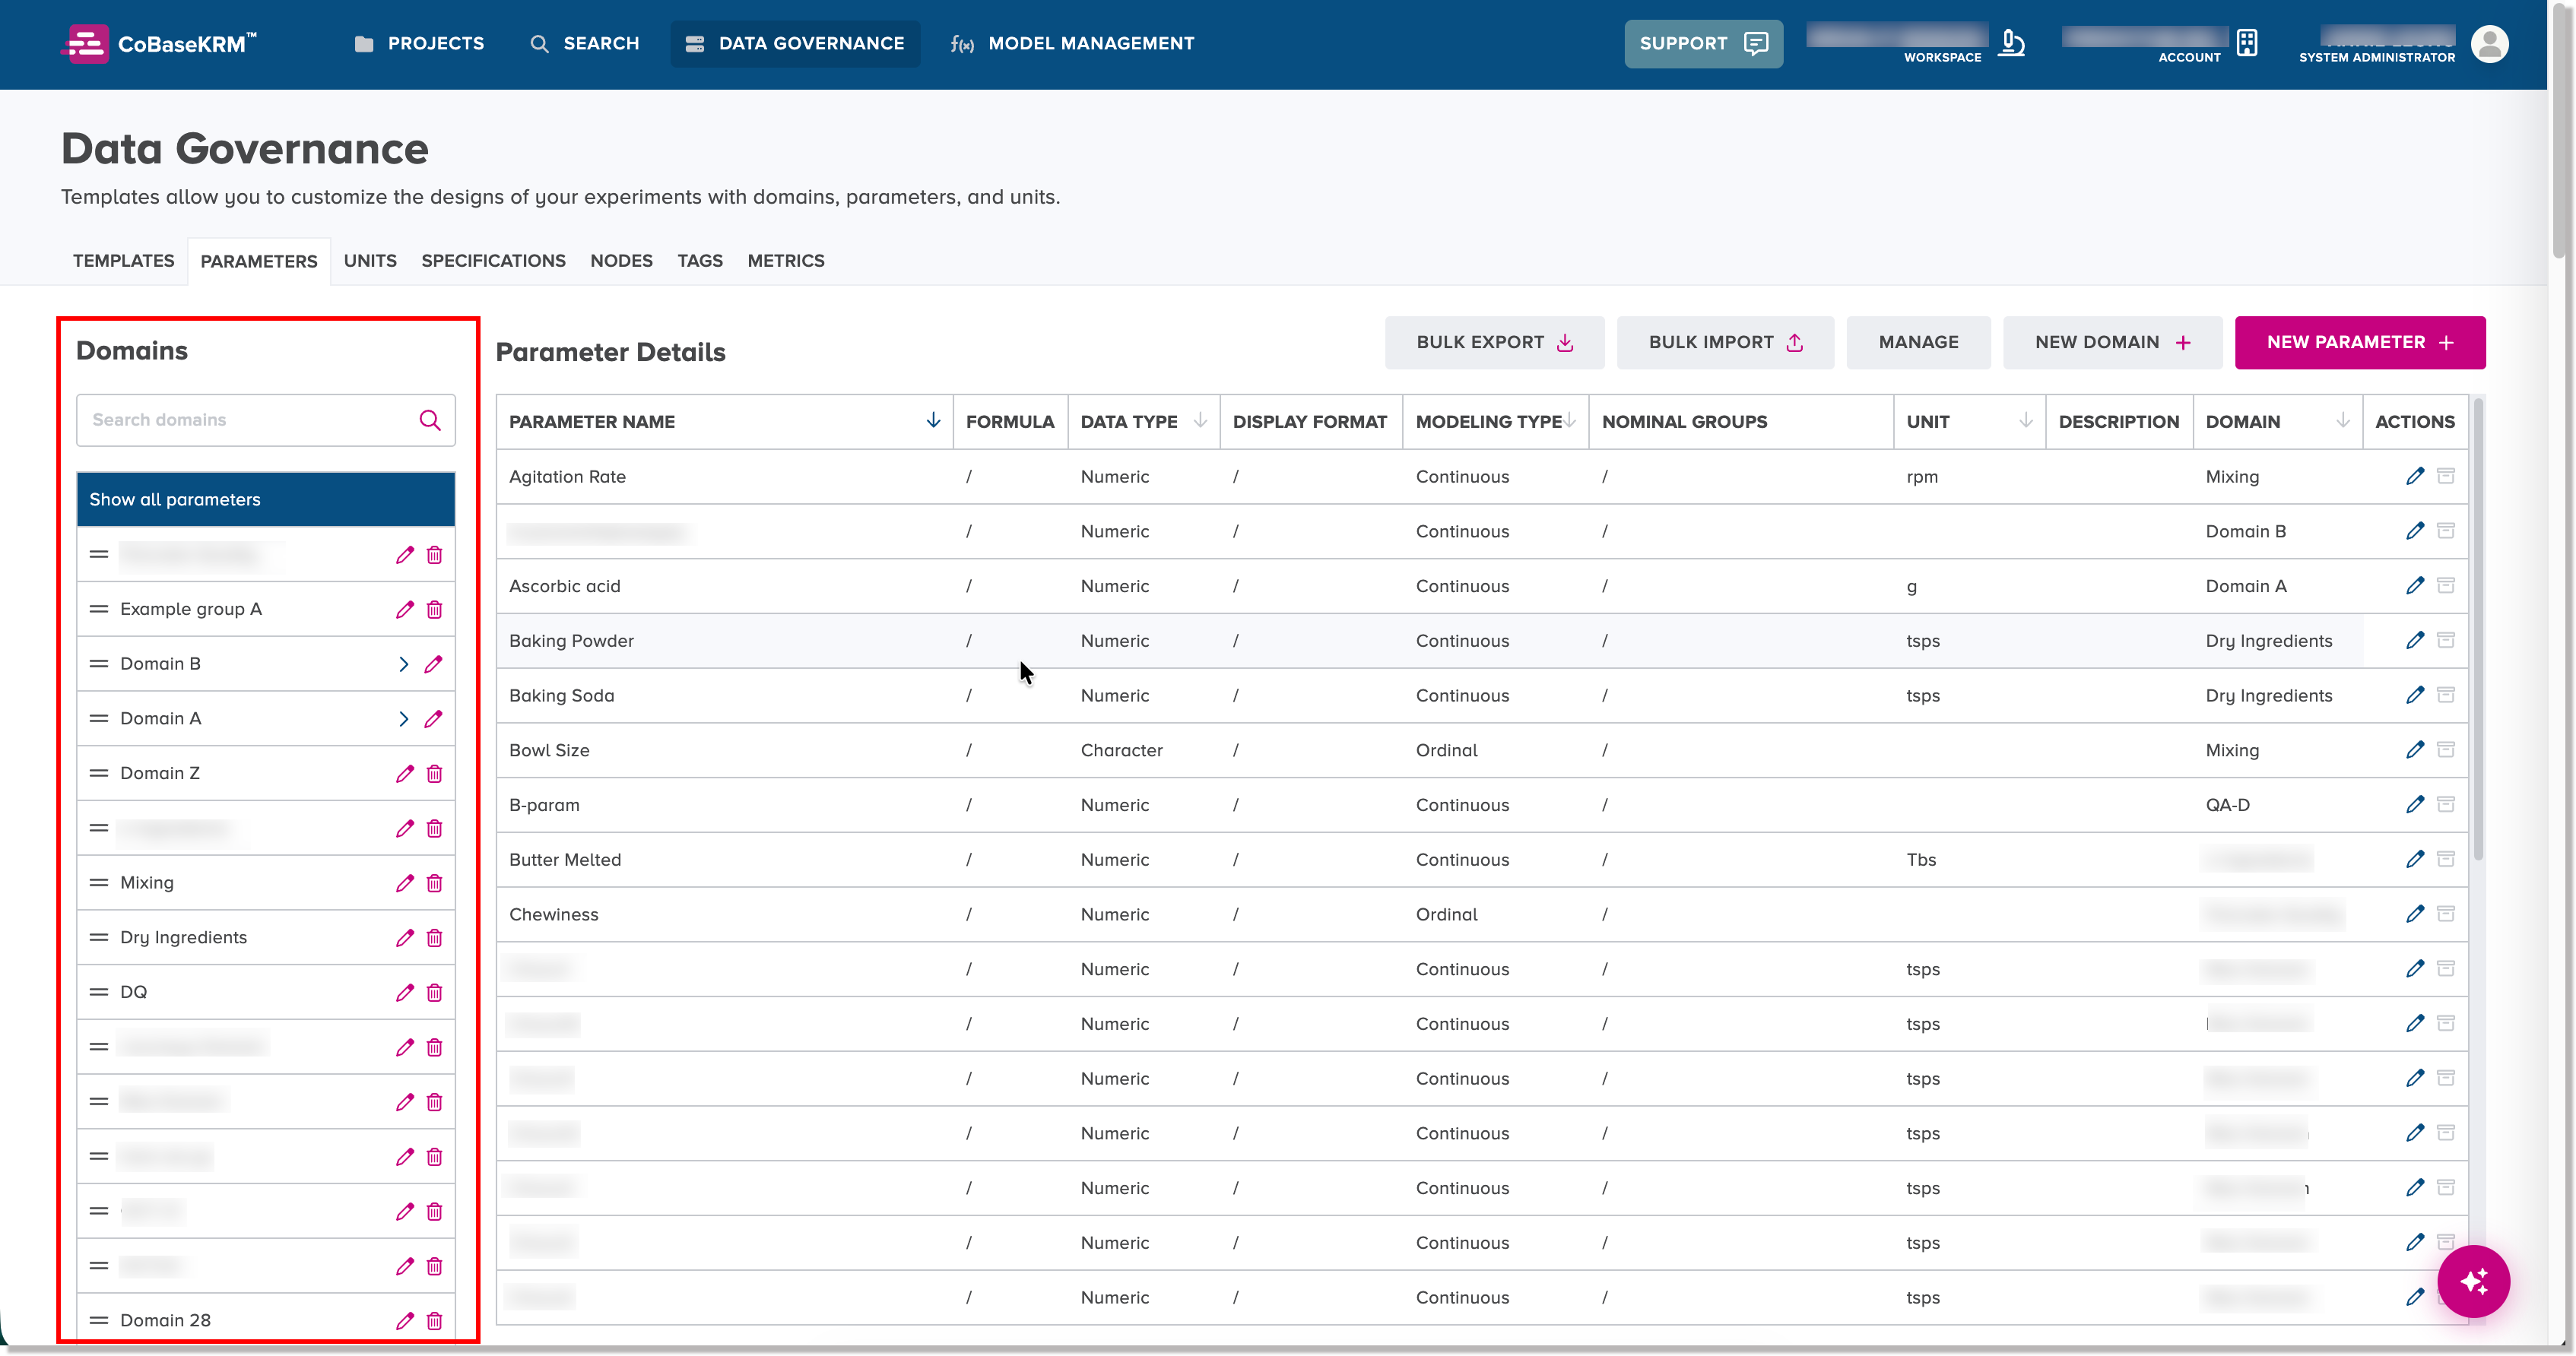Viewport: 2576px width, 1356px height.
Task: Open the Support chat button
Action: (1703, 44)
